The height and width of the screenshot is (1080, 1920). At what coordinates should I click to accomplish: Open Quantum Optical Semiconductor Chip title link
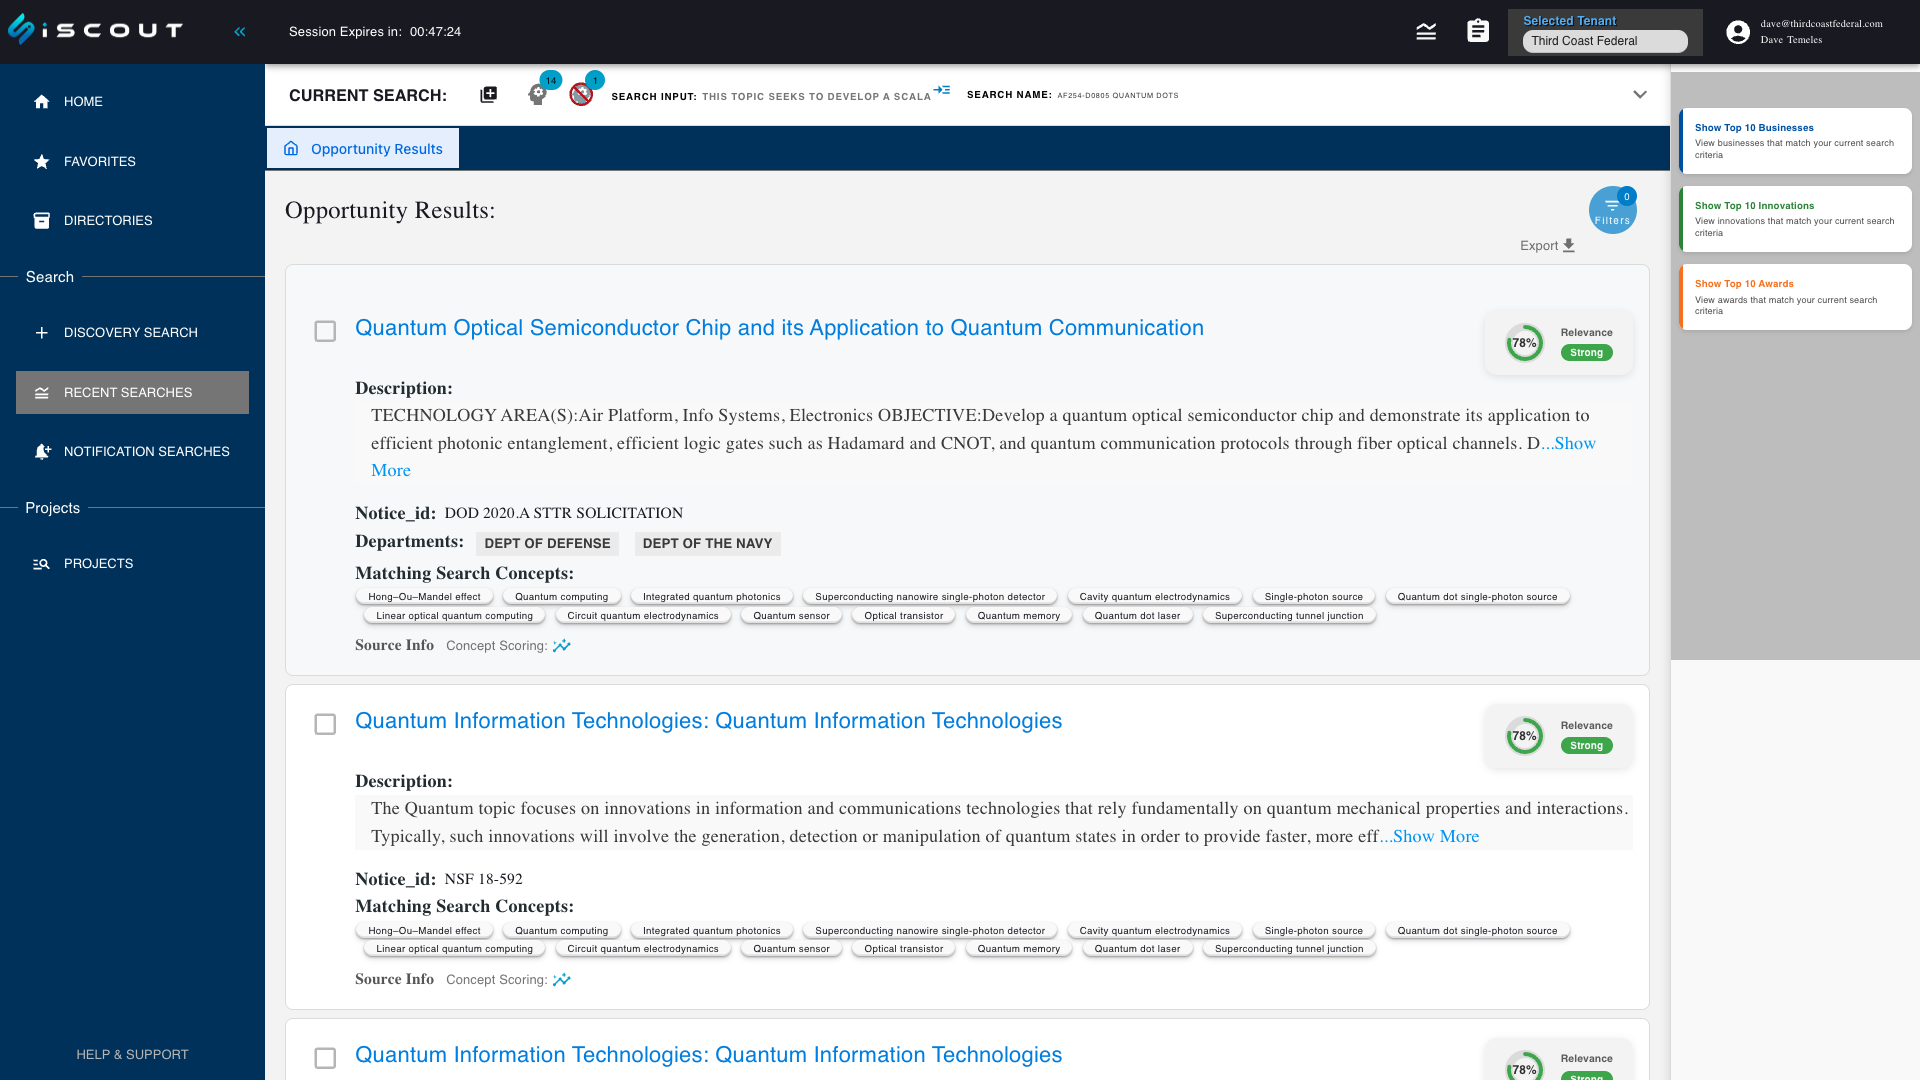[x=779, y=328]
